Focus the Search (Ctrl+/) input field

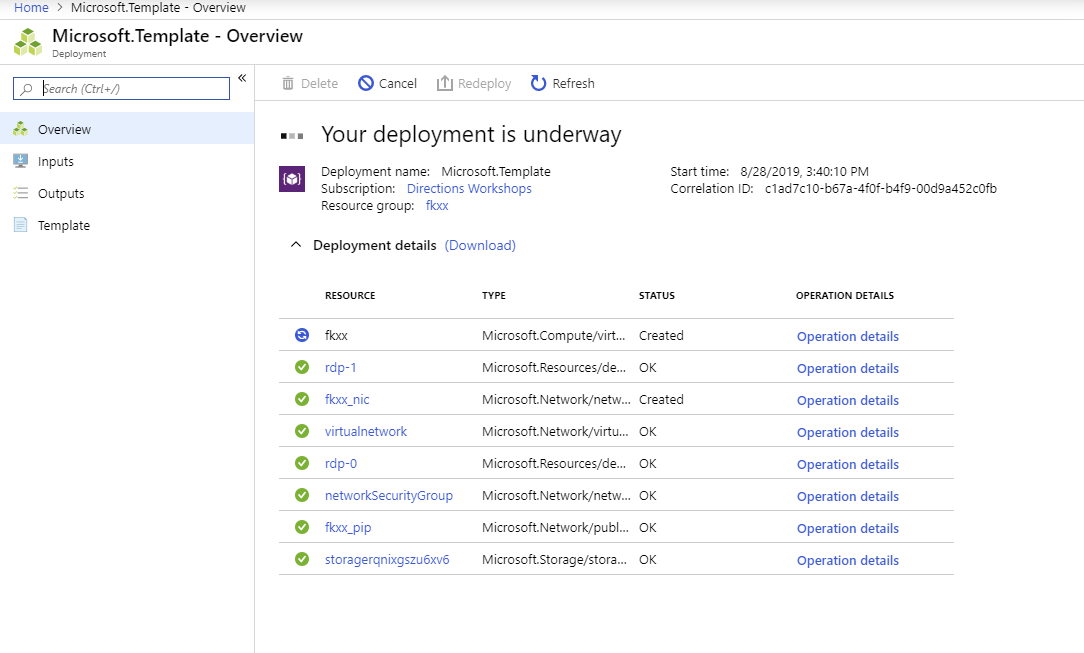coord(122,88)
